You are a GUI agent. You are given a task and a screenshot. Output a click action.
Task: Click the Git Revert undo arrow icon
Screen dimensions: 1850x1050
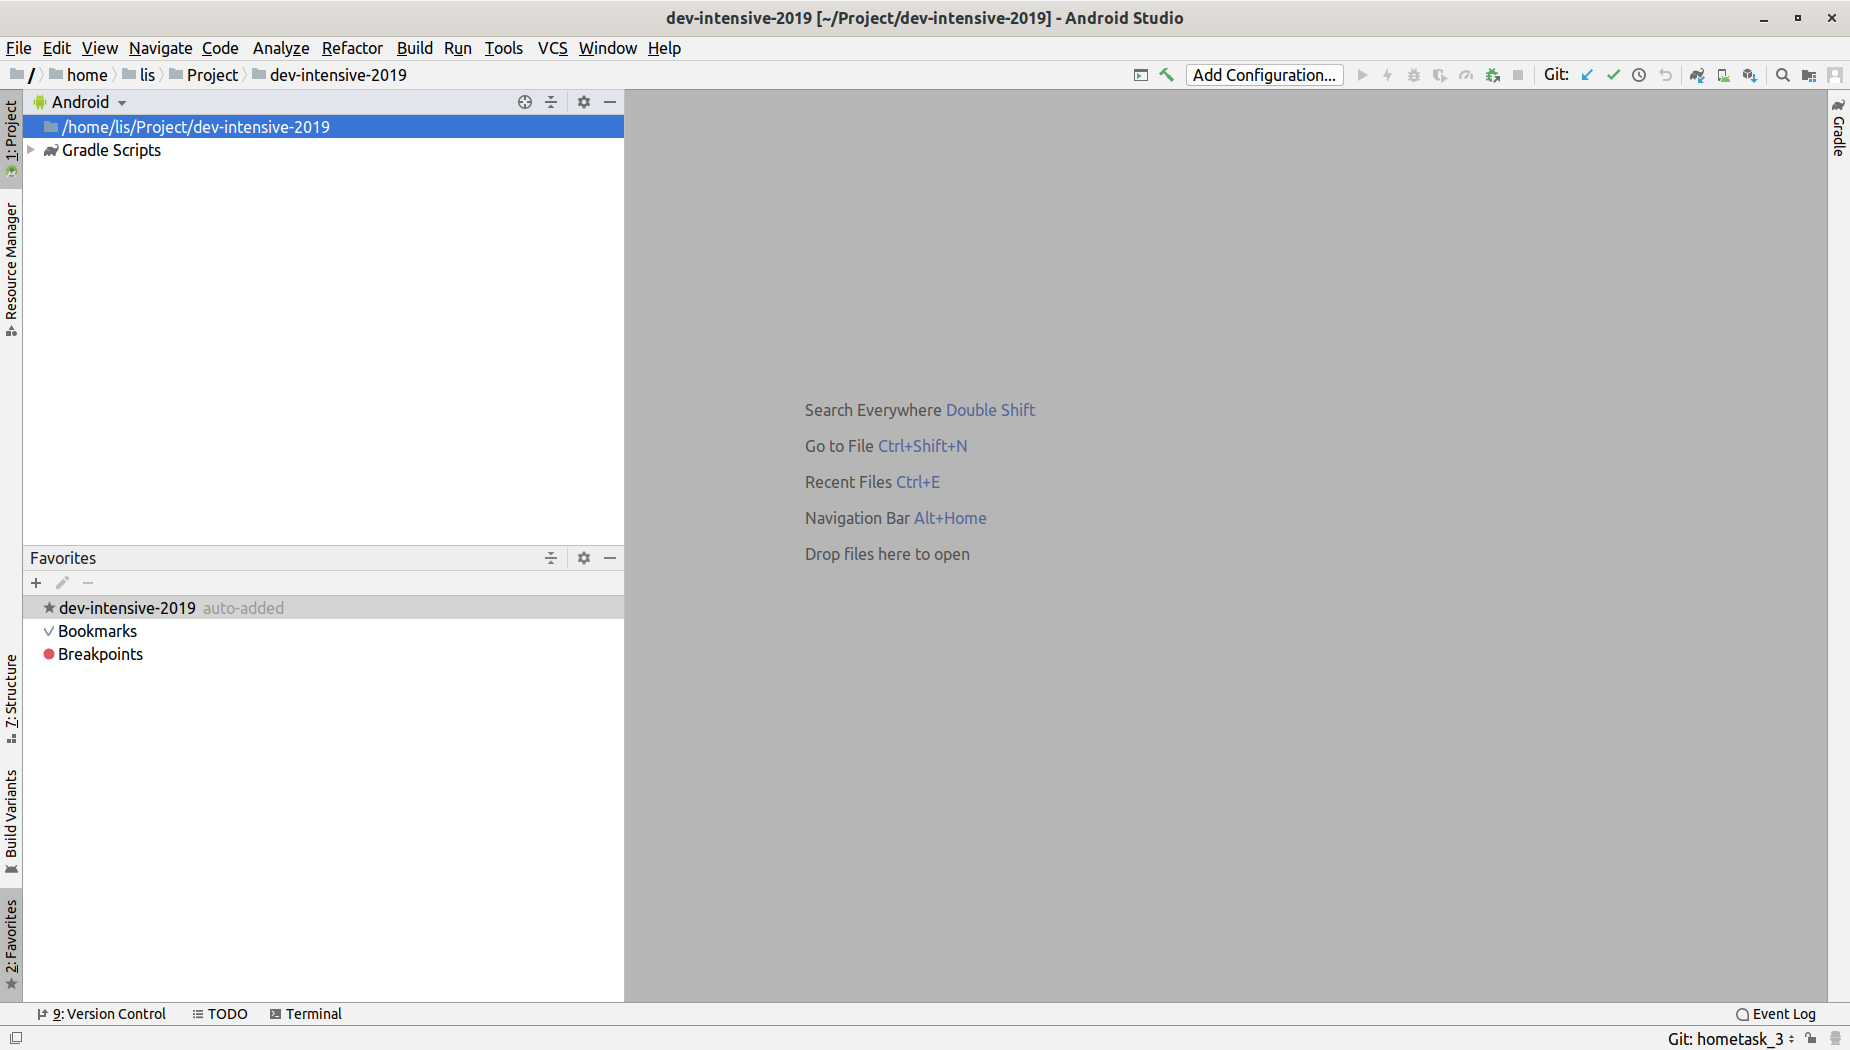click(1665, 75)
